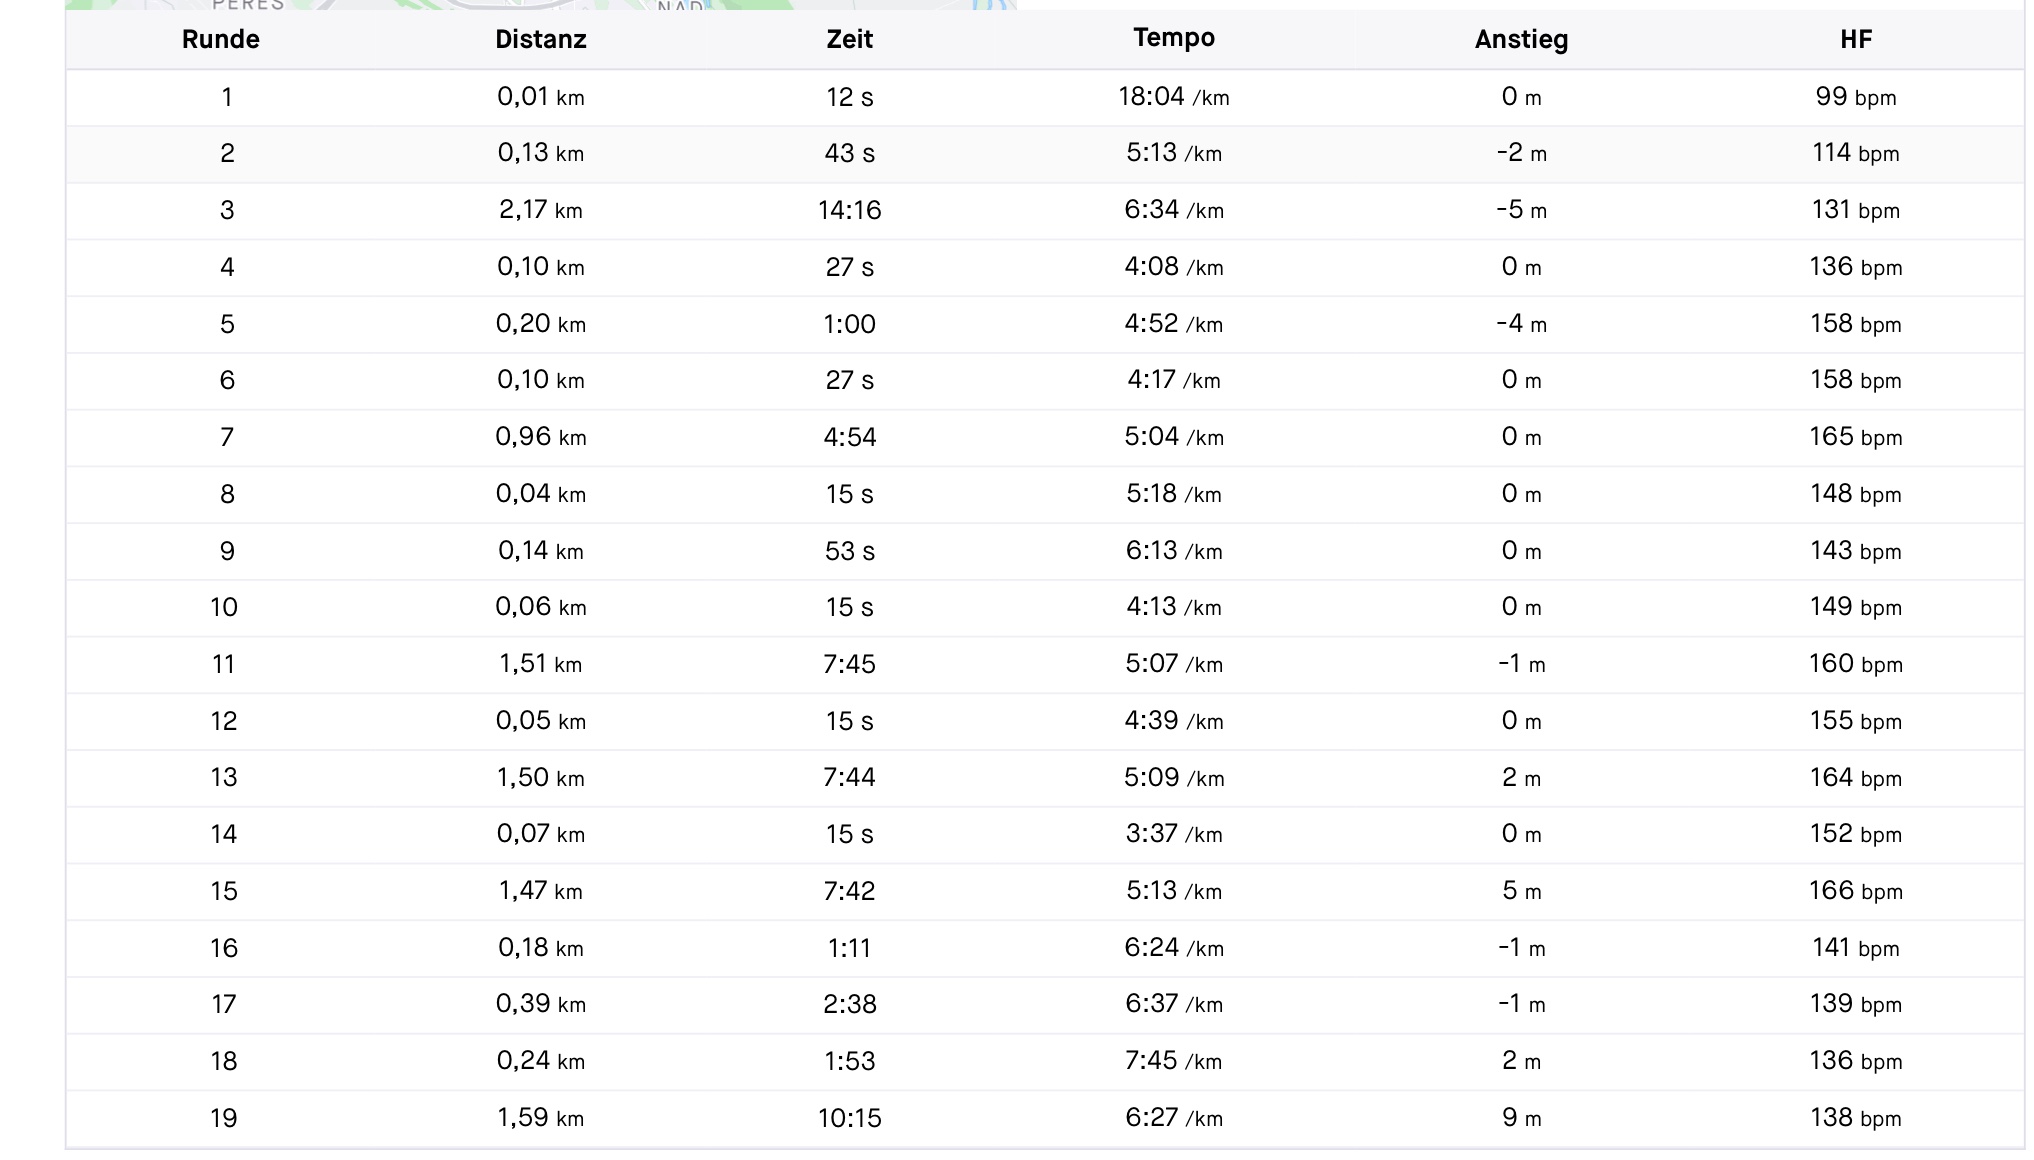Select the 3:37 /km tempo cell

pos(1173,834)
